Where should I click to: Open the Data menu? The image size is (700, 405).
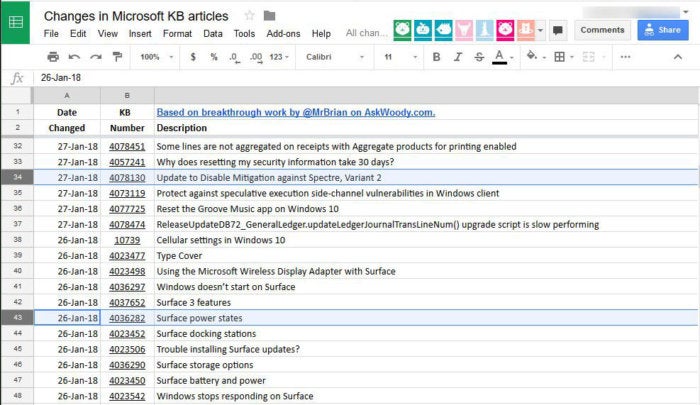coord(212,33)
